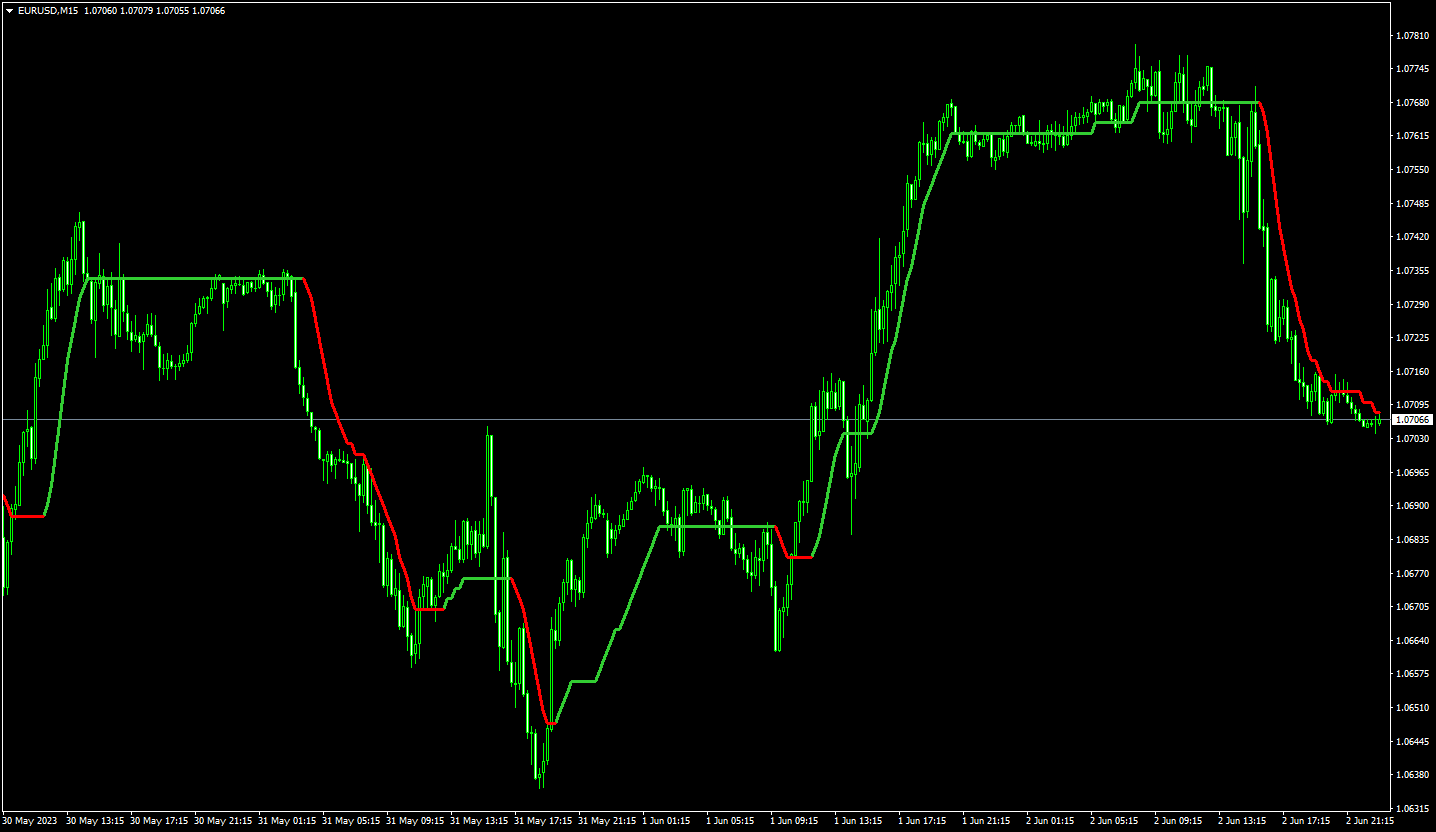The height and width of the screenshot is (832, 1436).
Task: Click time axis label "30 May 21:15"
Action: (223, 821)
